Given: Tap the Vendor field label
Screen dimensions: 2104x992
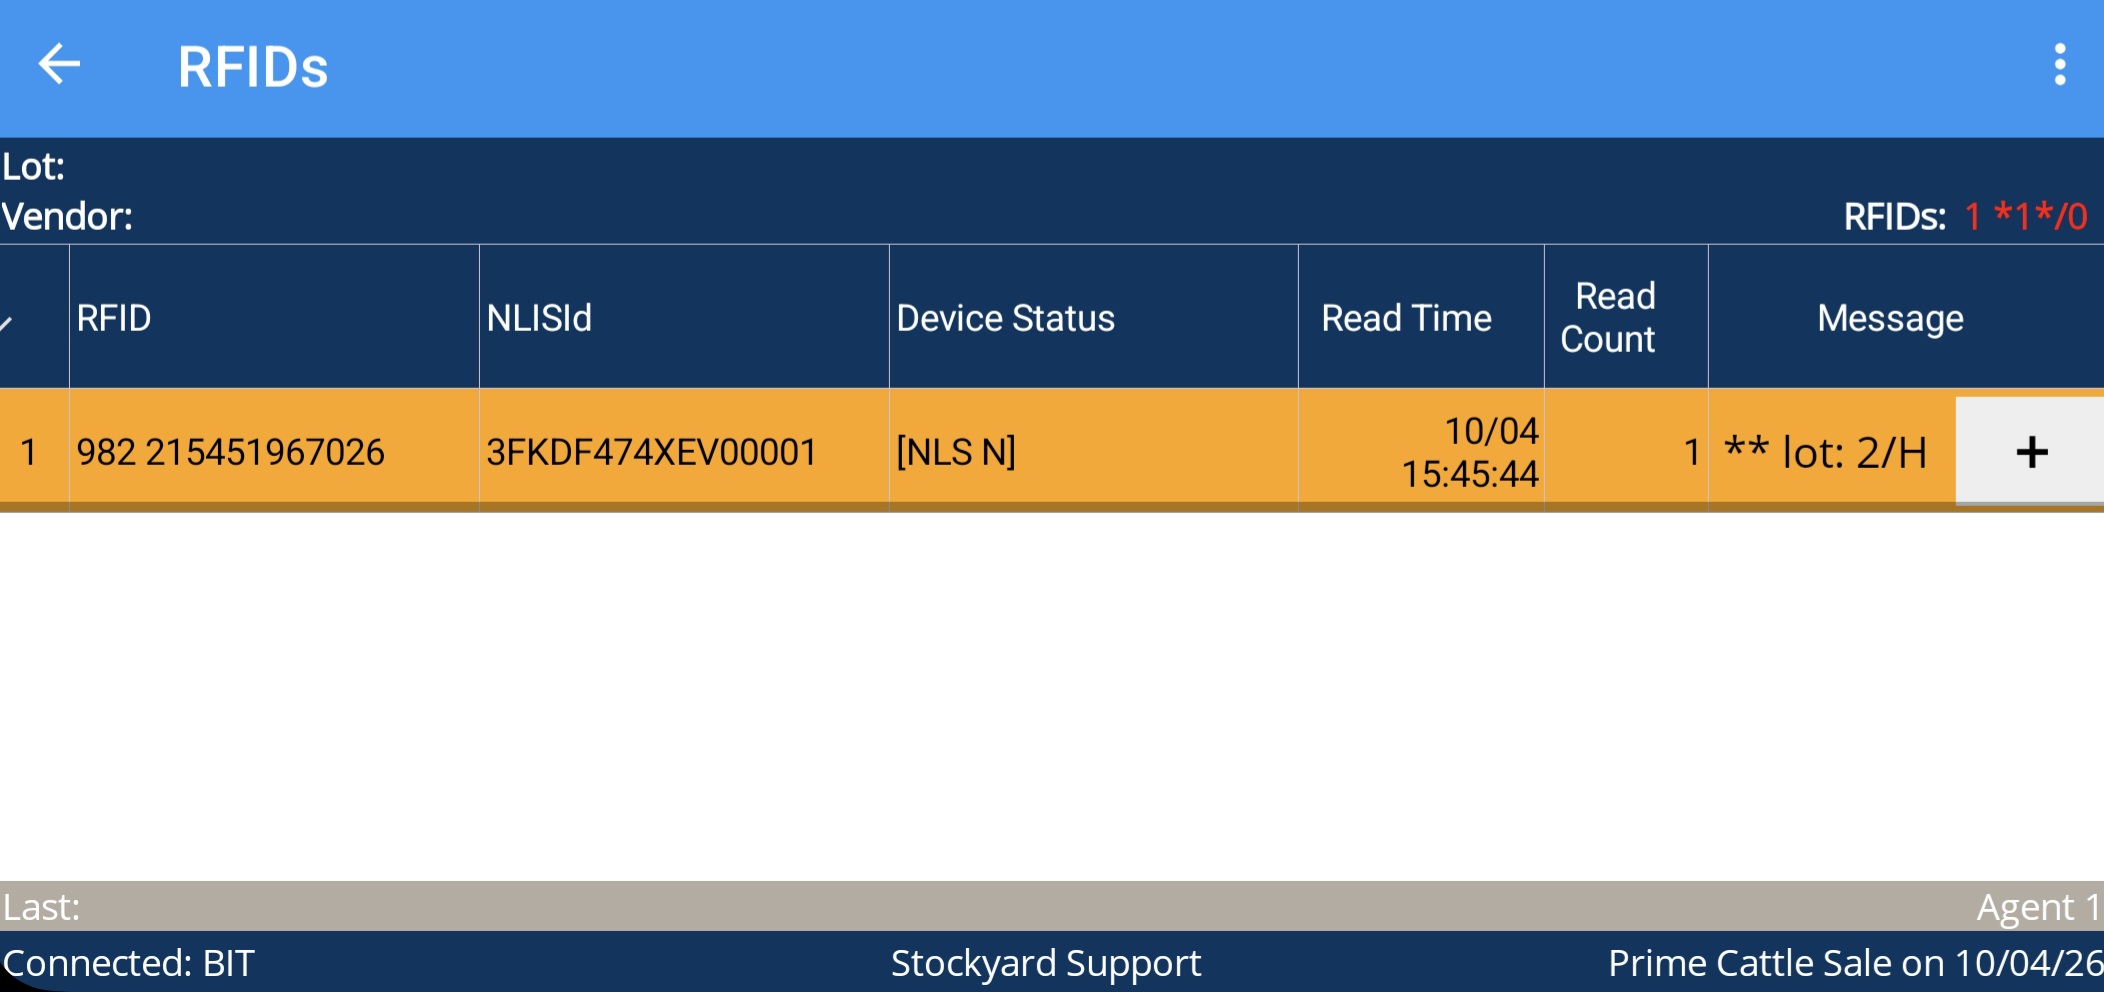Looking at the screenshot, I should tap(67, 216).
